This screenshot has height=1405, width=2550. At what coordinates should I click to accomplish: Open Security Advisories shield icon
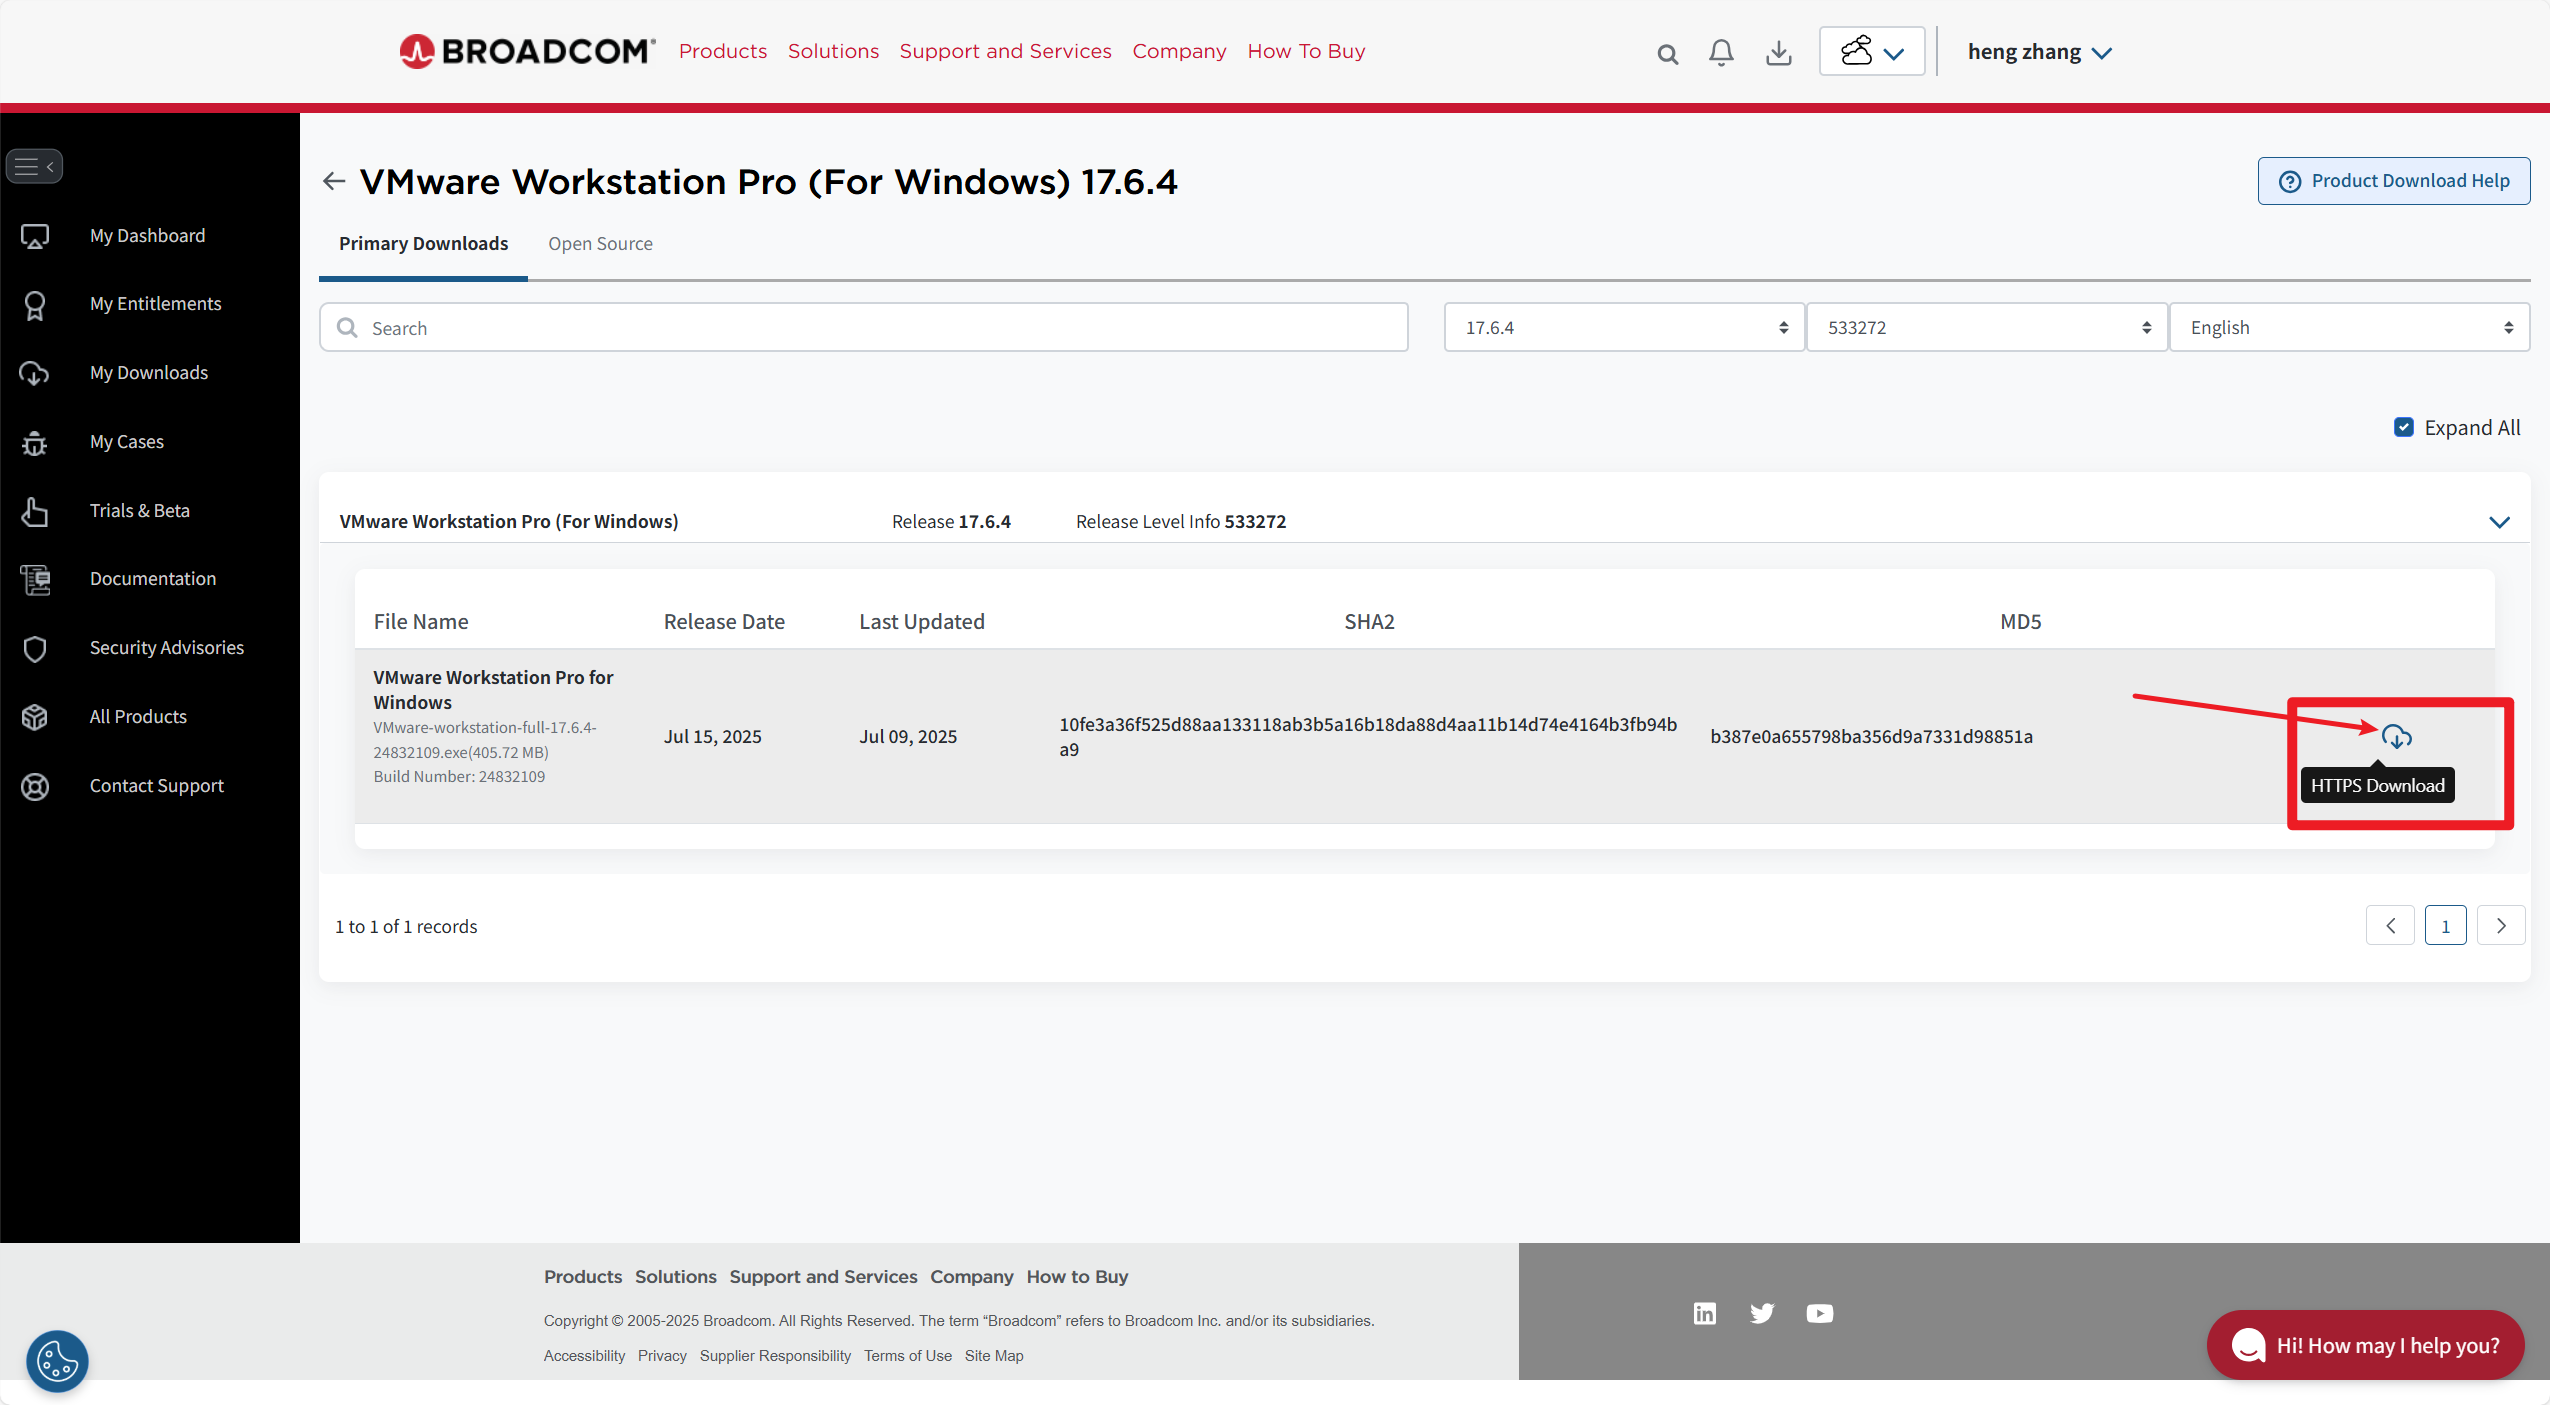[x=35, y=648]
